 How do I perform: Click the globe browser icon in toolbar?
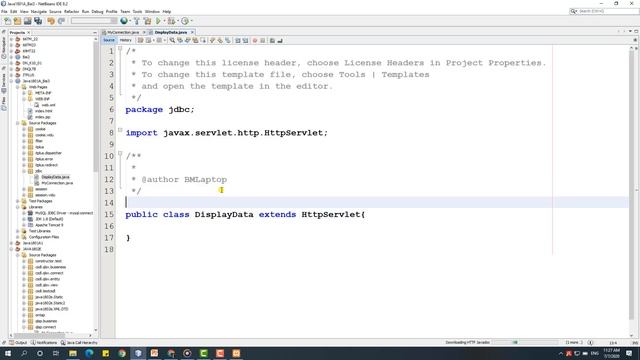point(124,21)
